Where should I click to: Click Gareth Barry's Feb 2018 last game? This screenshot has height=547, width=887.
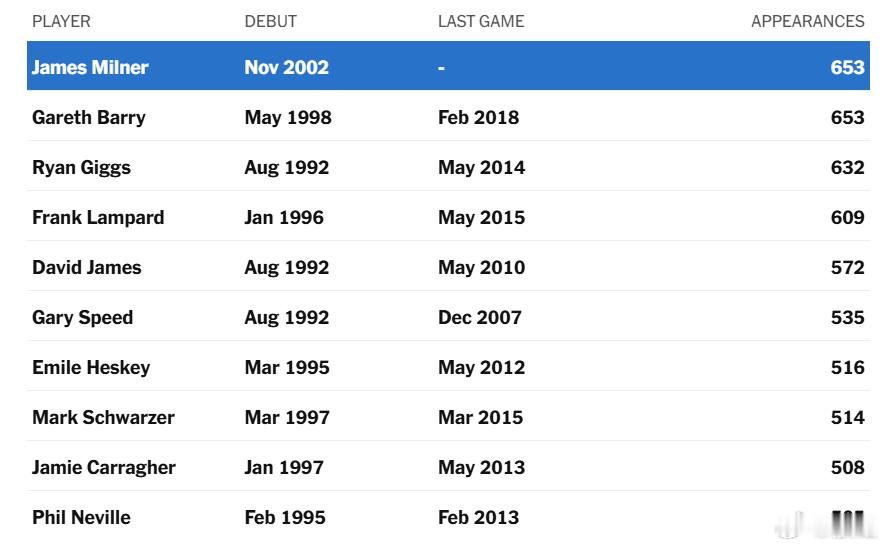478,117
